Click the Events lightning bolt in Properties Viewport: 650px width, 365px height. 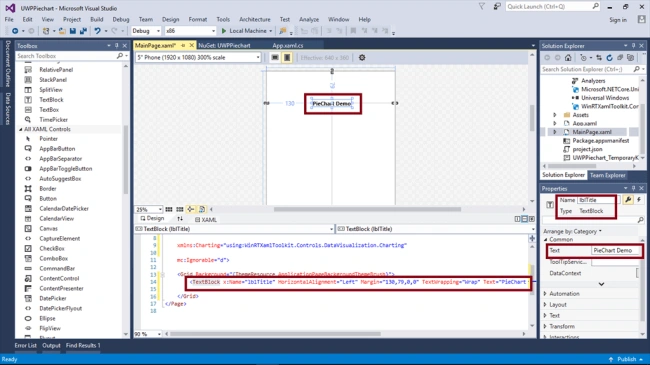(639, 200)
